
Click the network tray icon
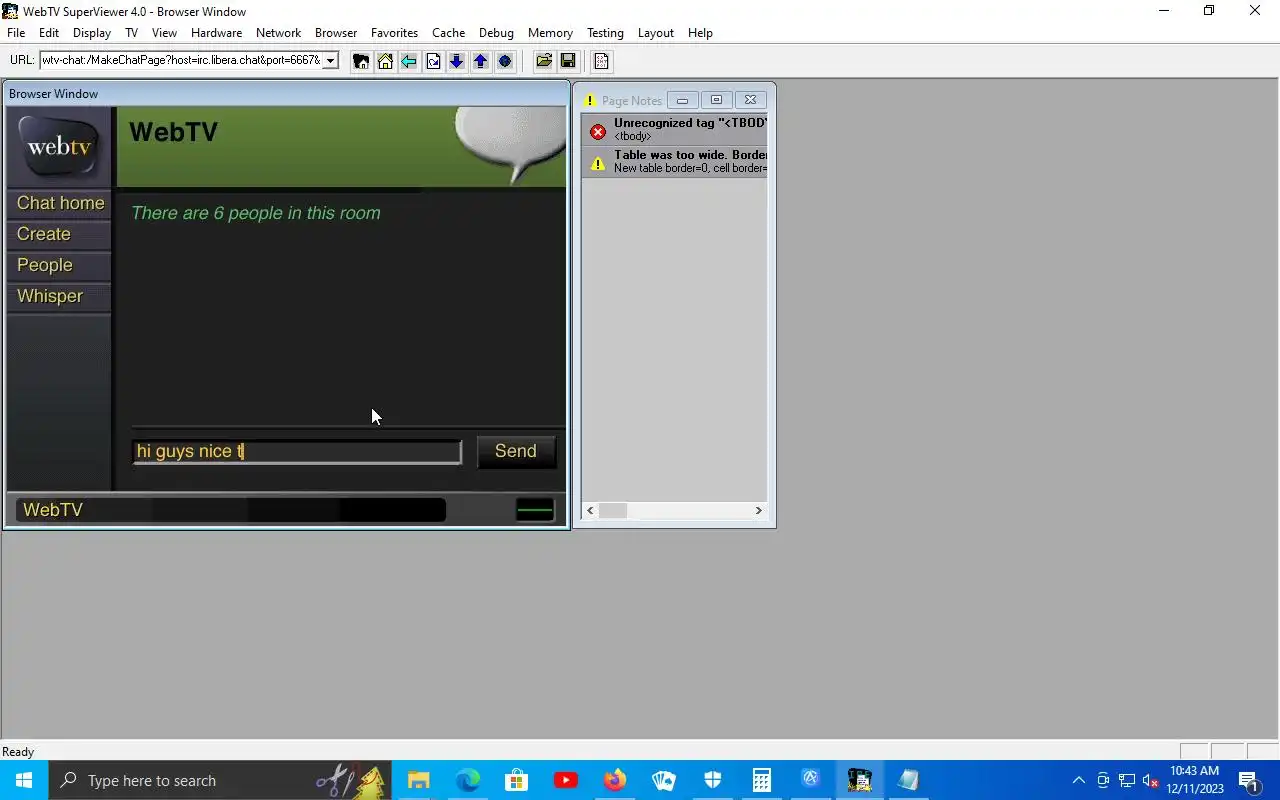tap(1127, 780)
